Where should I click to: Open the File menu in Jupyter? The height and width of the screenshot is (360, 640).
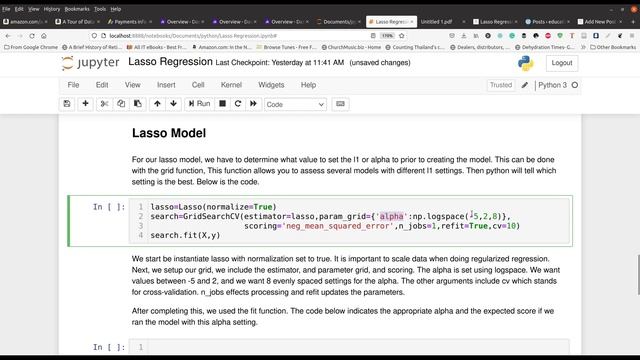pos(73,85)
